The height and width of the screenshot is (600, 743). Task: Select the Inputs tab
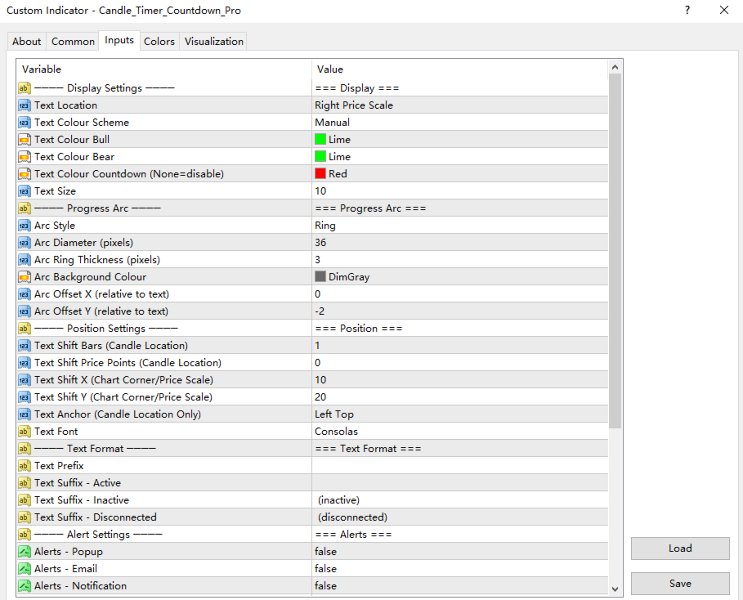click(119, 40)
